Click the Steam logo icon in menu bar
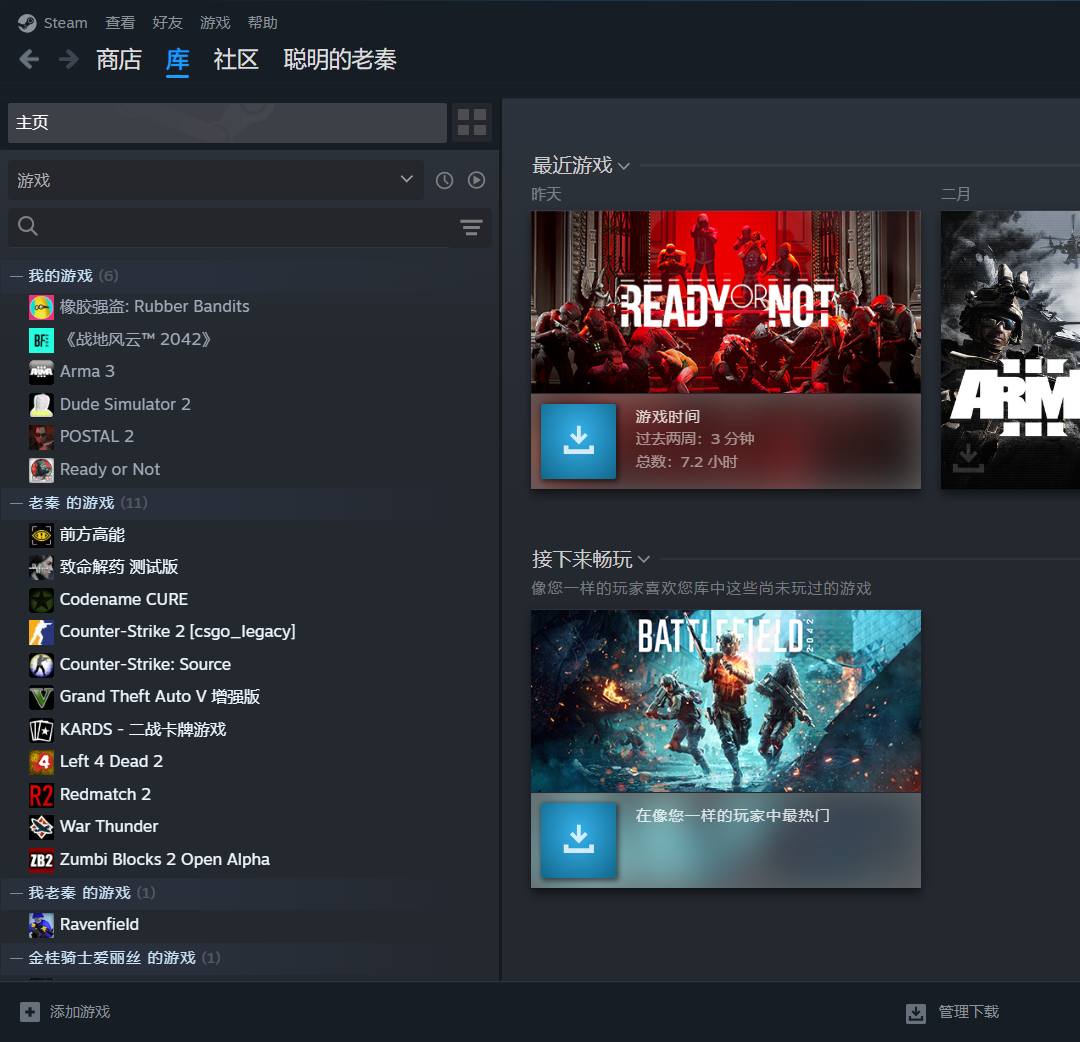The width and height of the screenshot is (1080, 1042). pos(27,23)
